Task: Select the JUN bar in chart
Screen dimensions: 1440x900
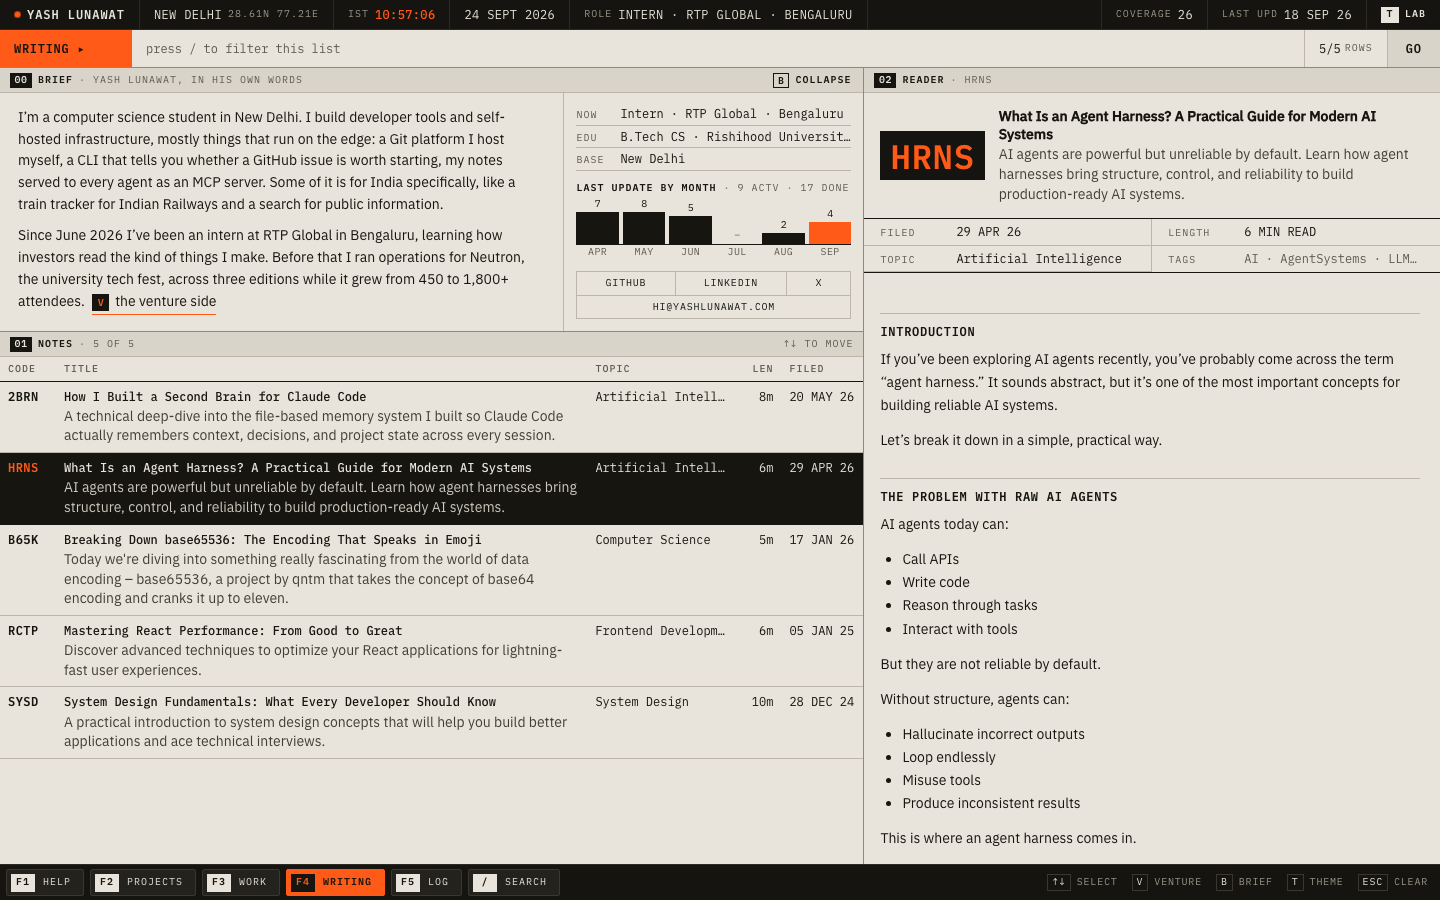Action: (690, 230)
